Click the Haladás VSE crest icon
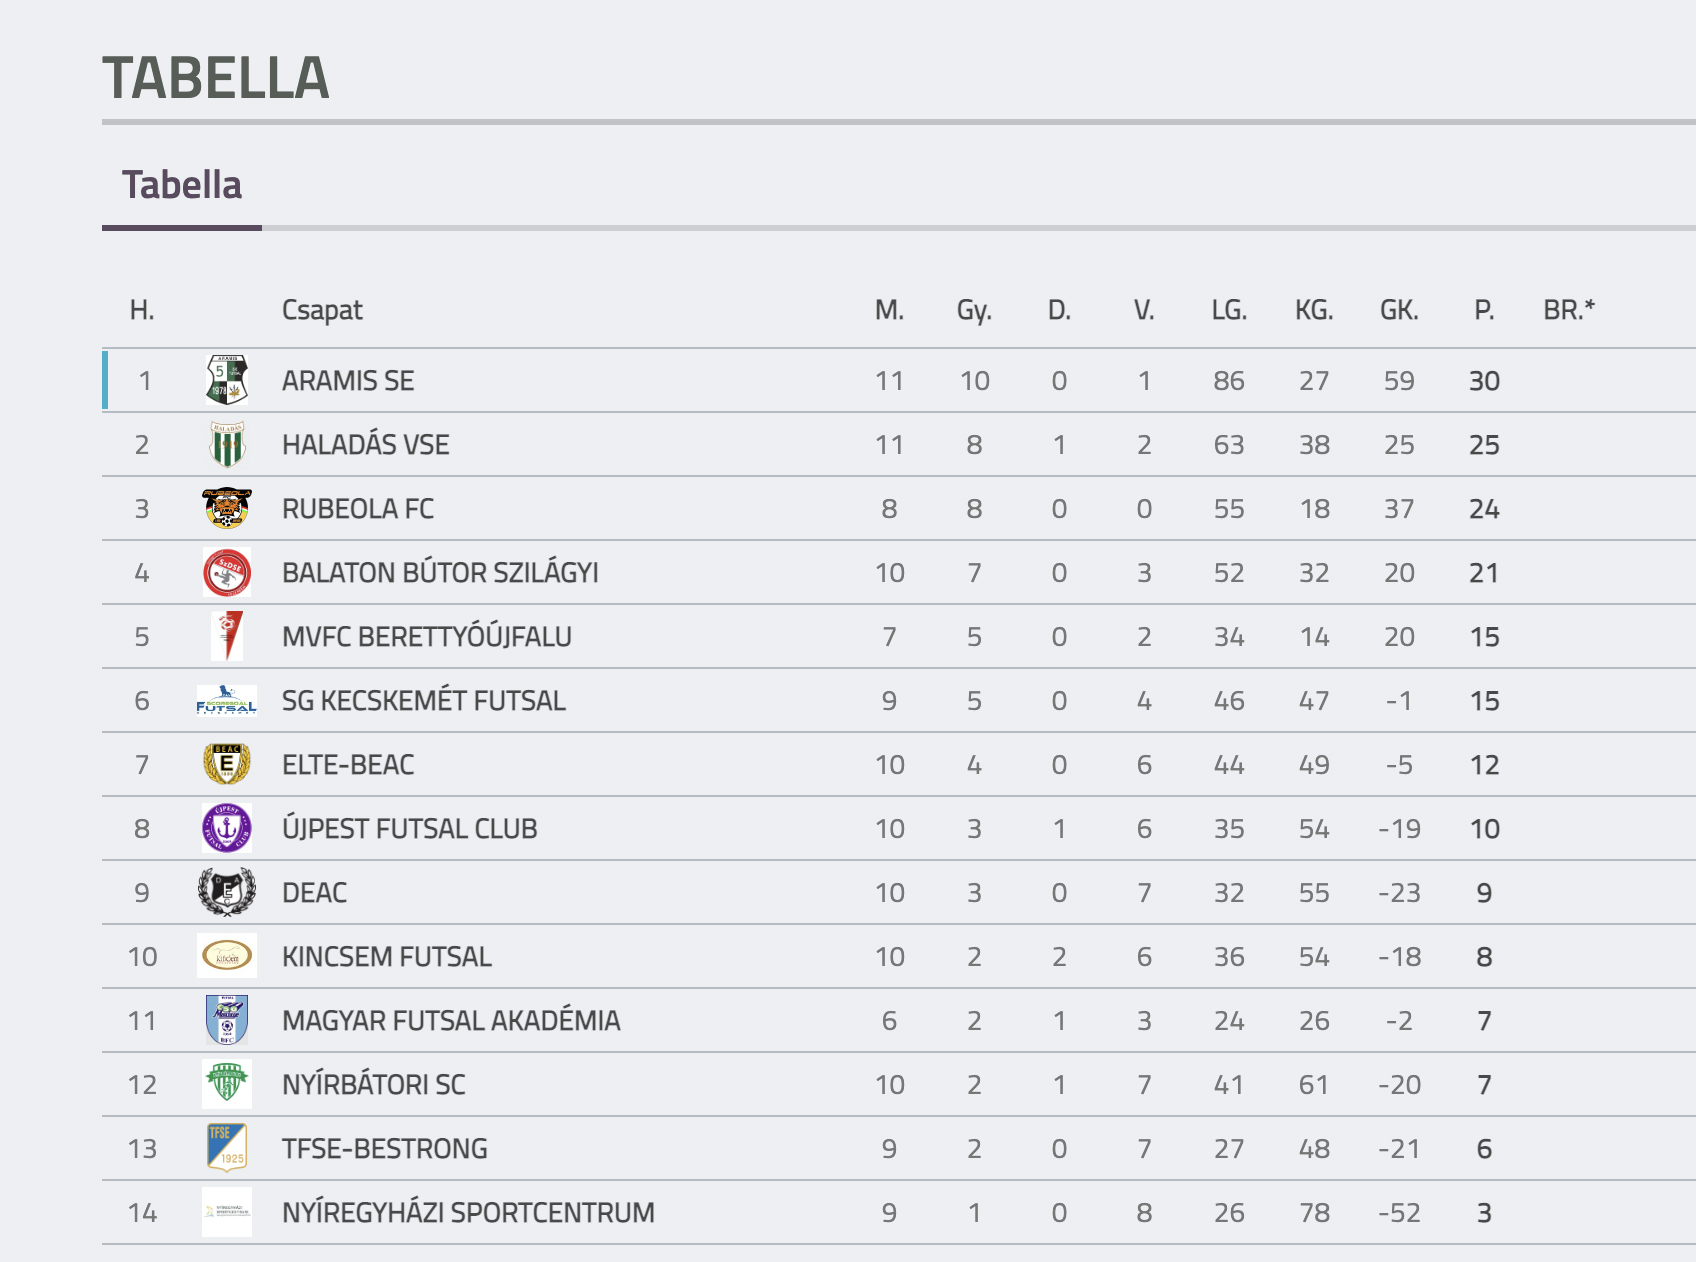The image size is (1696, 1262). point(227,444)
